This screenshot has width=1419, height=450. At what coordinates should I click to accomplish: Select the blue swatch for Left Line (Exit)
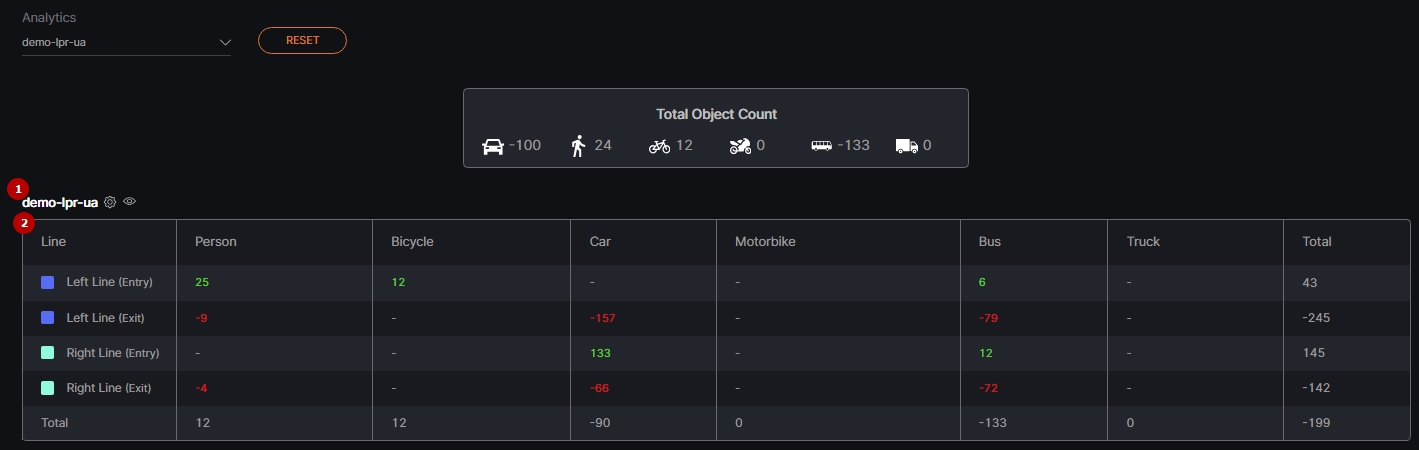pos(47,318)
